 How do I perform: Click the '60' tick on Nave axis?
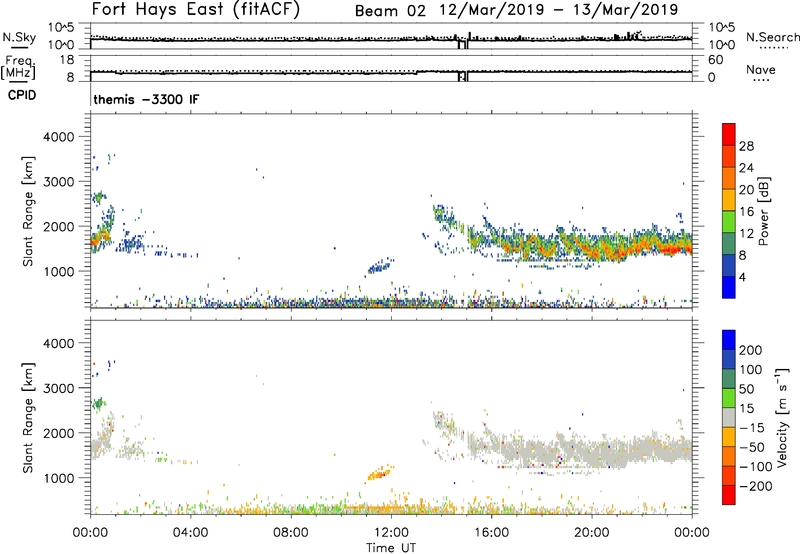click(x=715, y=60)
